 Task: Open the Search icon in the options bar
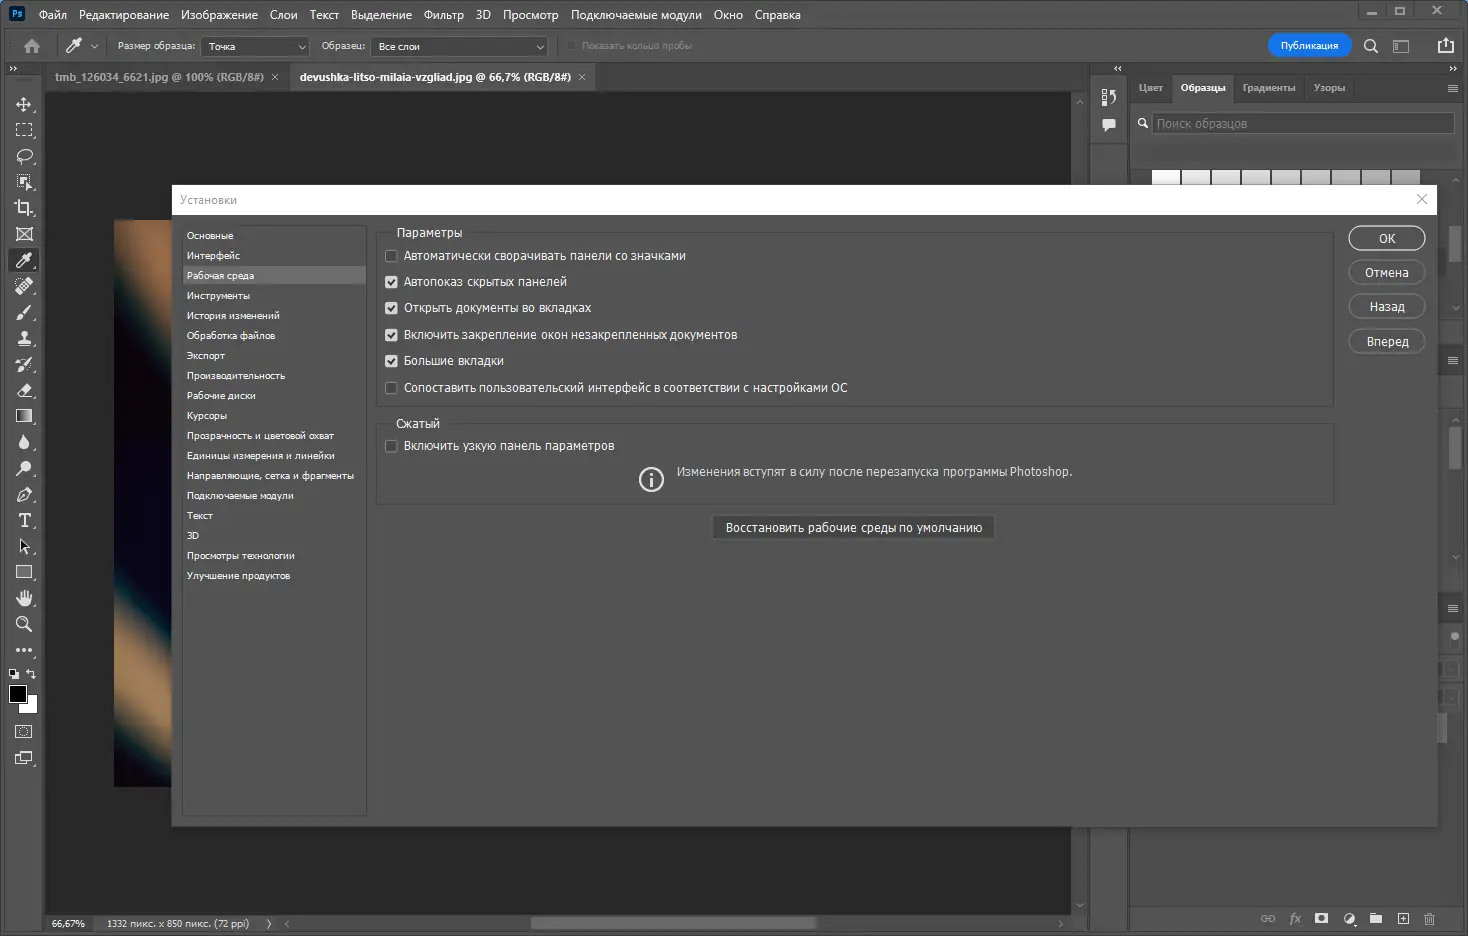1371,46
